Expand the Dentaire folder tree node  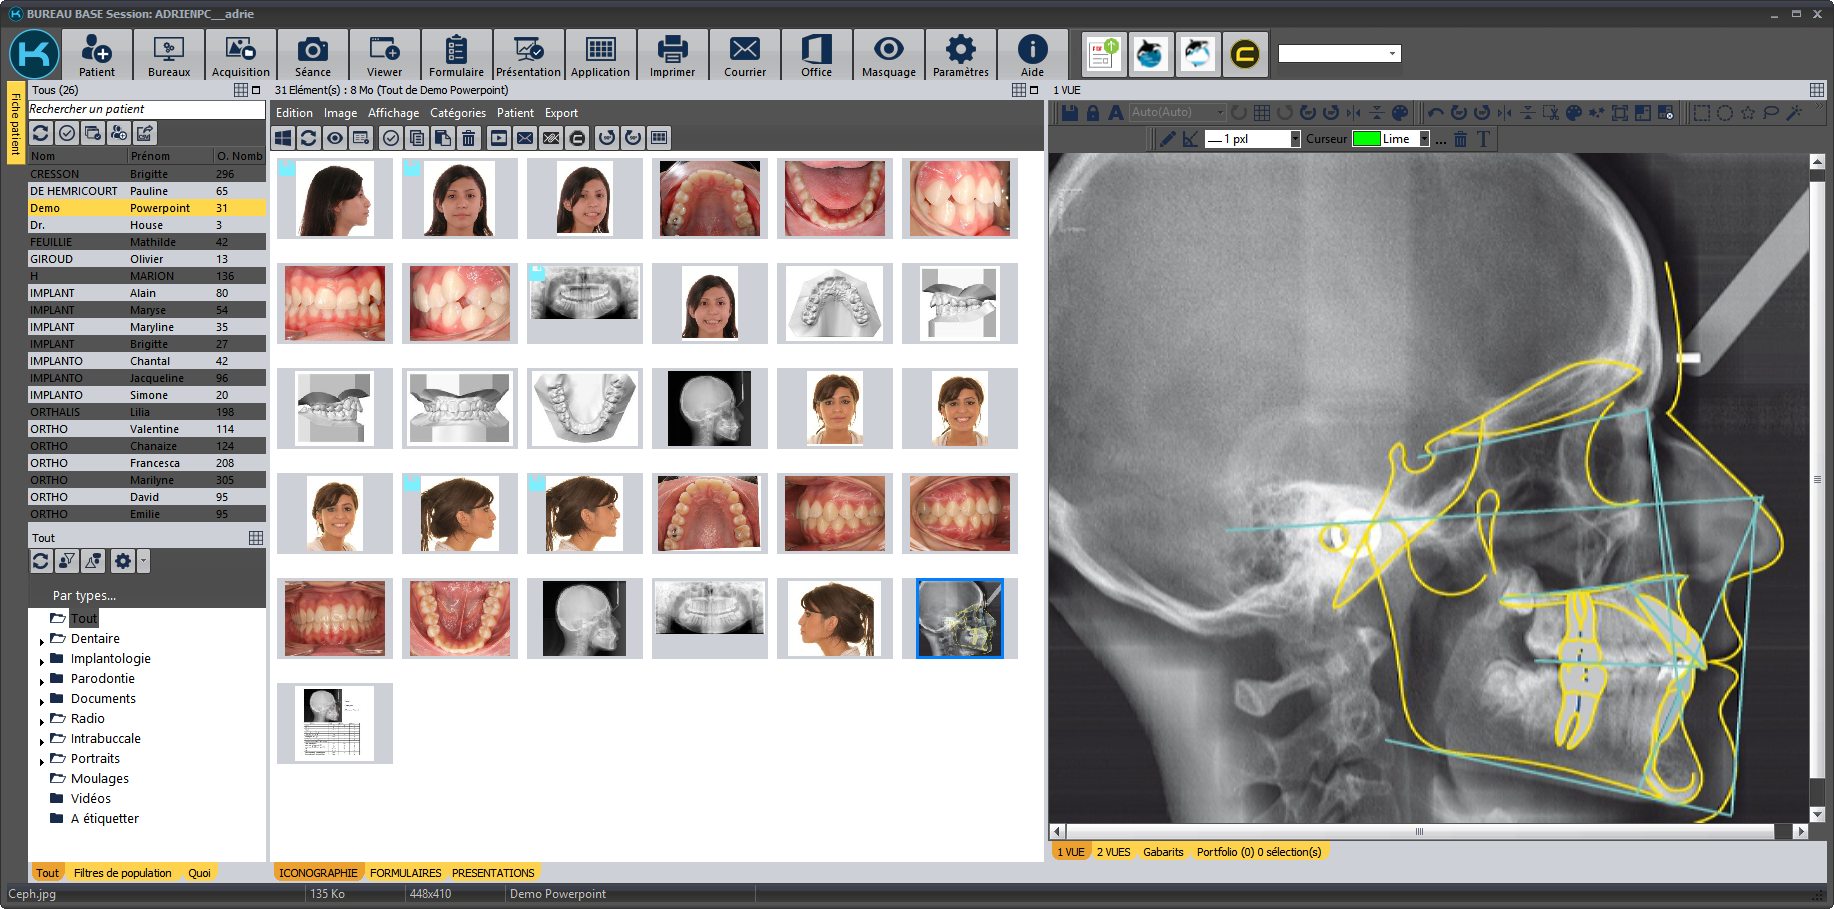point(42,640)
